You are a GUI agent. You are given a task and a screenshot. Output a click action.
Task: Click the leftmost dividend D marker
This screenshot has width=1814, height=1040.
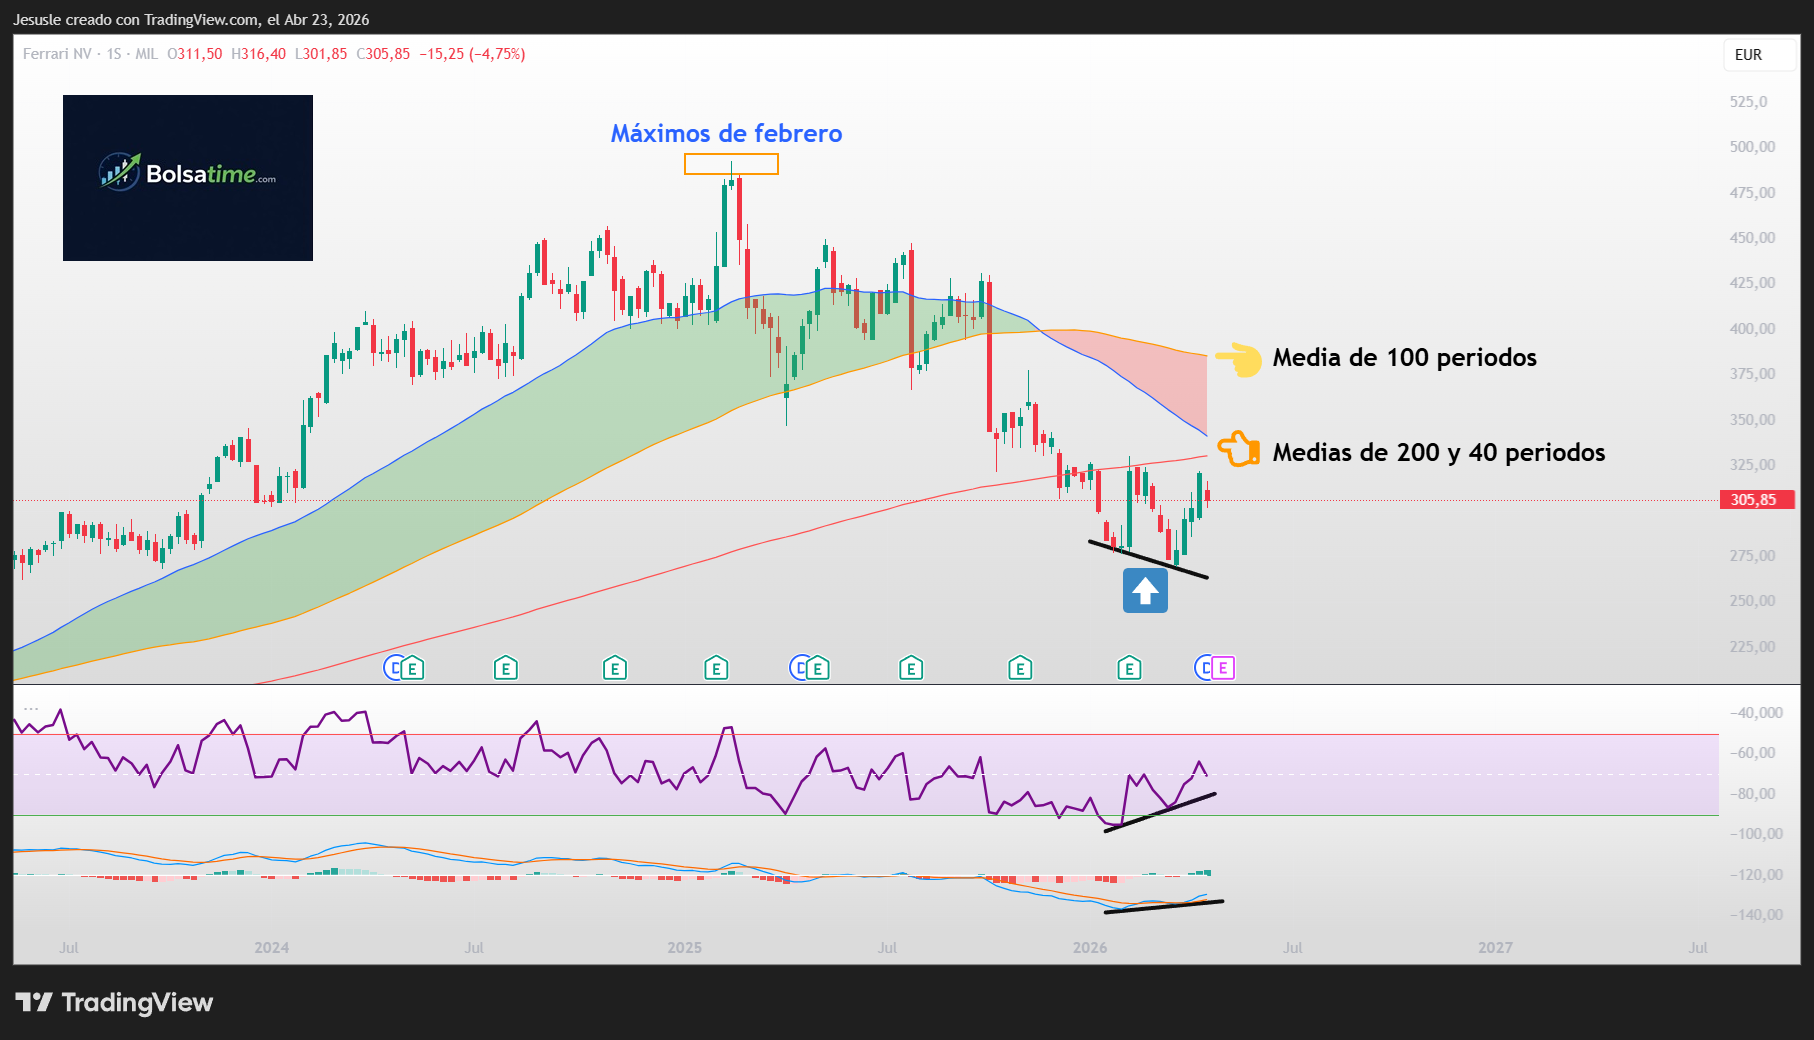click(395, 668)
